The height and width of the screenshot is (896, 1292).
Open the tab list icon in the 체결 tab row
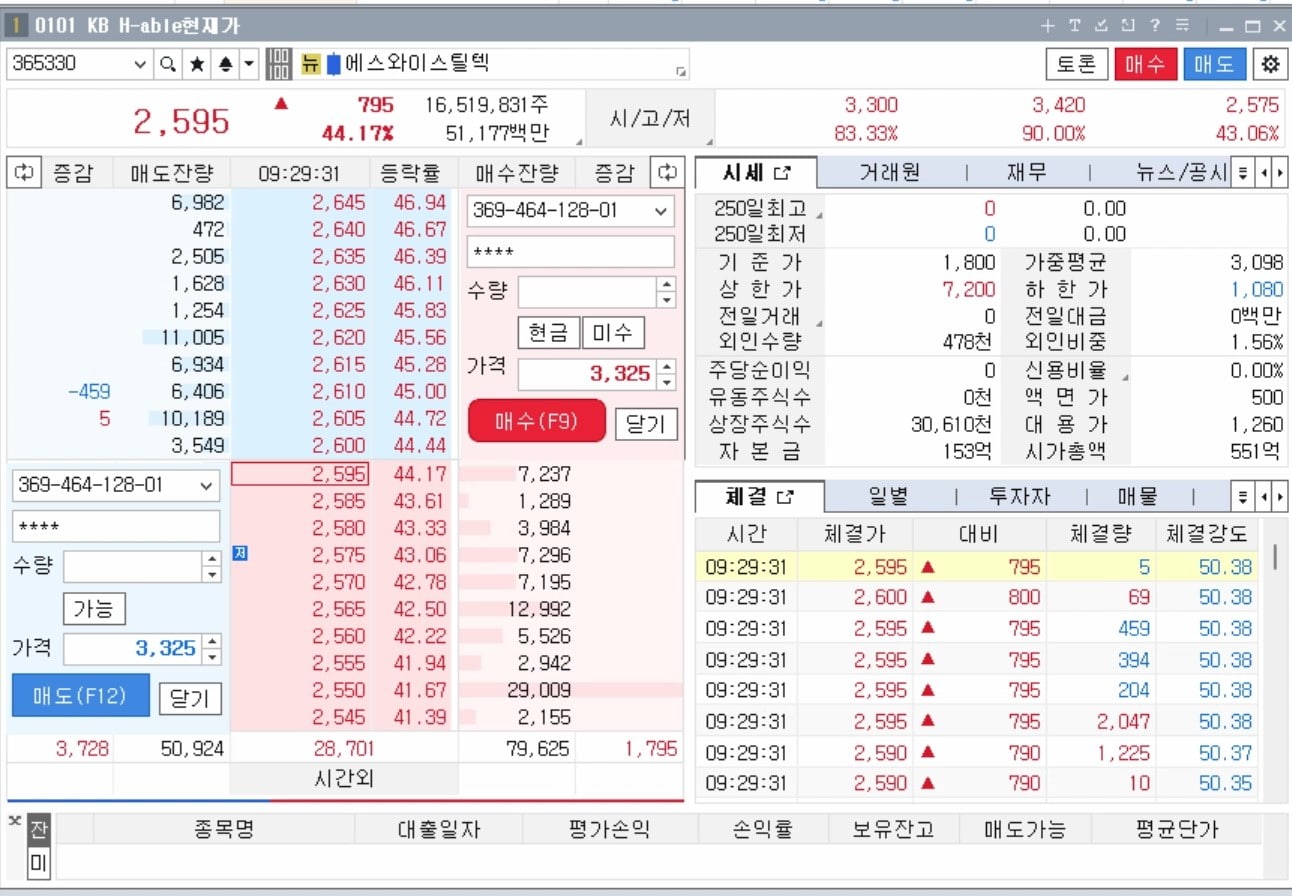pyautogui.click(x=1243, y=496)
